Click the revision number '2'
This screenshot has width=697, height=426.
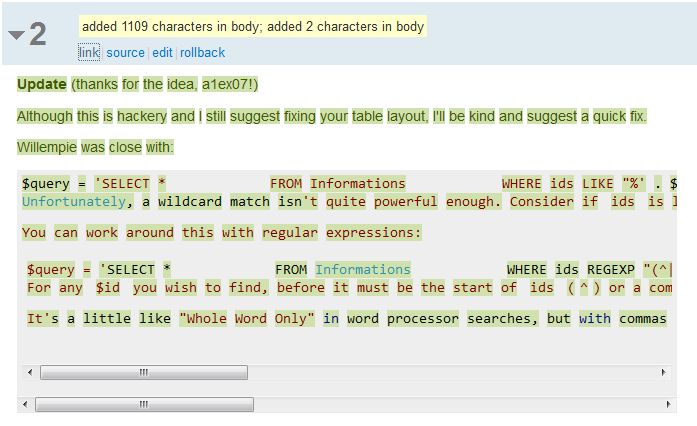38,34
